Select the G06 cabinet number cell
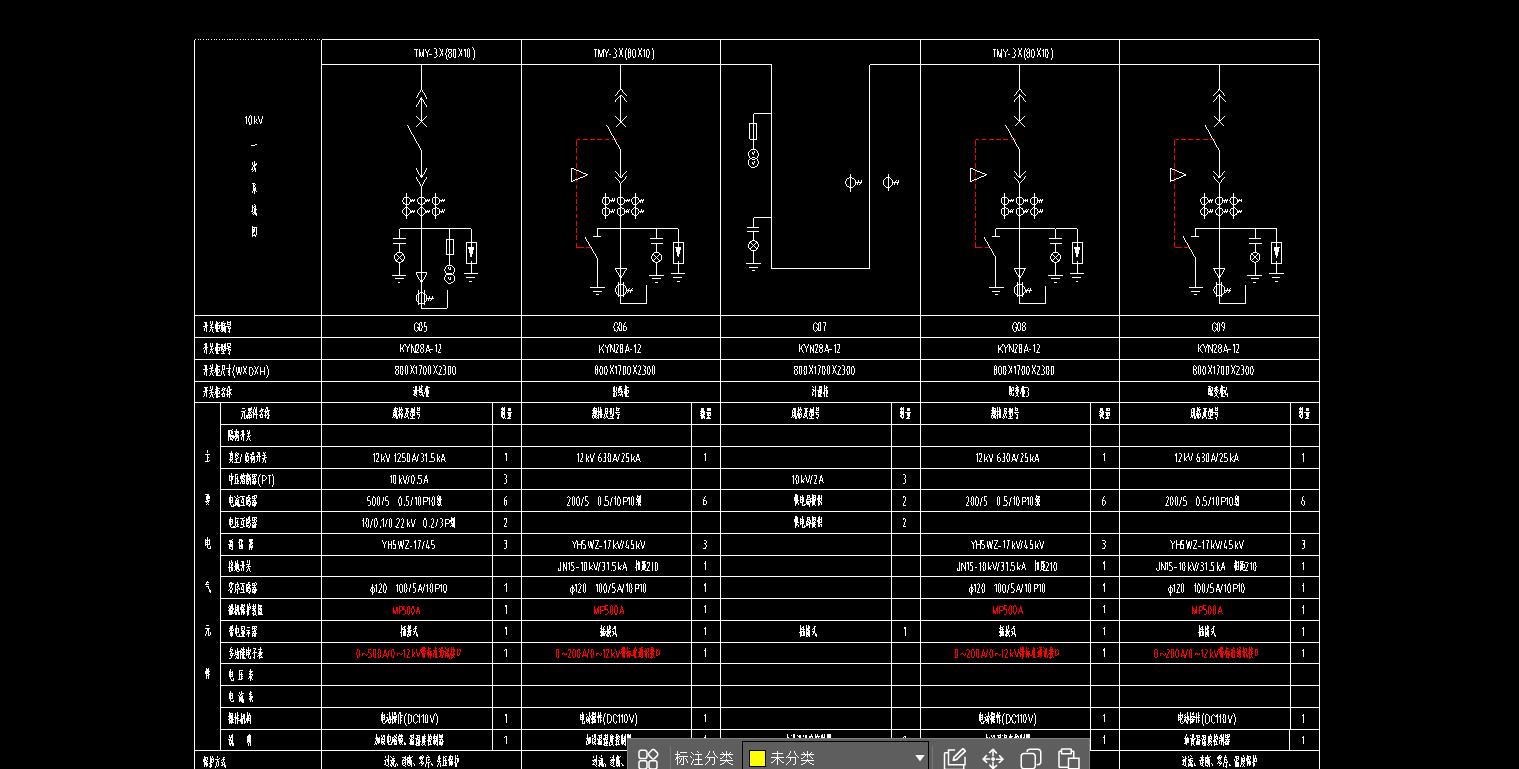Image resolution: width=1519 pixels, height=769 pixels. point(620,327)
